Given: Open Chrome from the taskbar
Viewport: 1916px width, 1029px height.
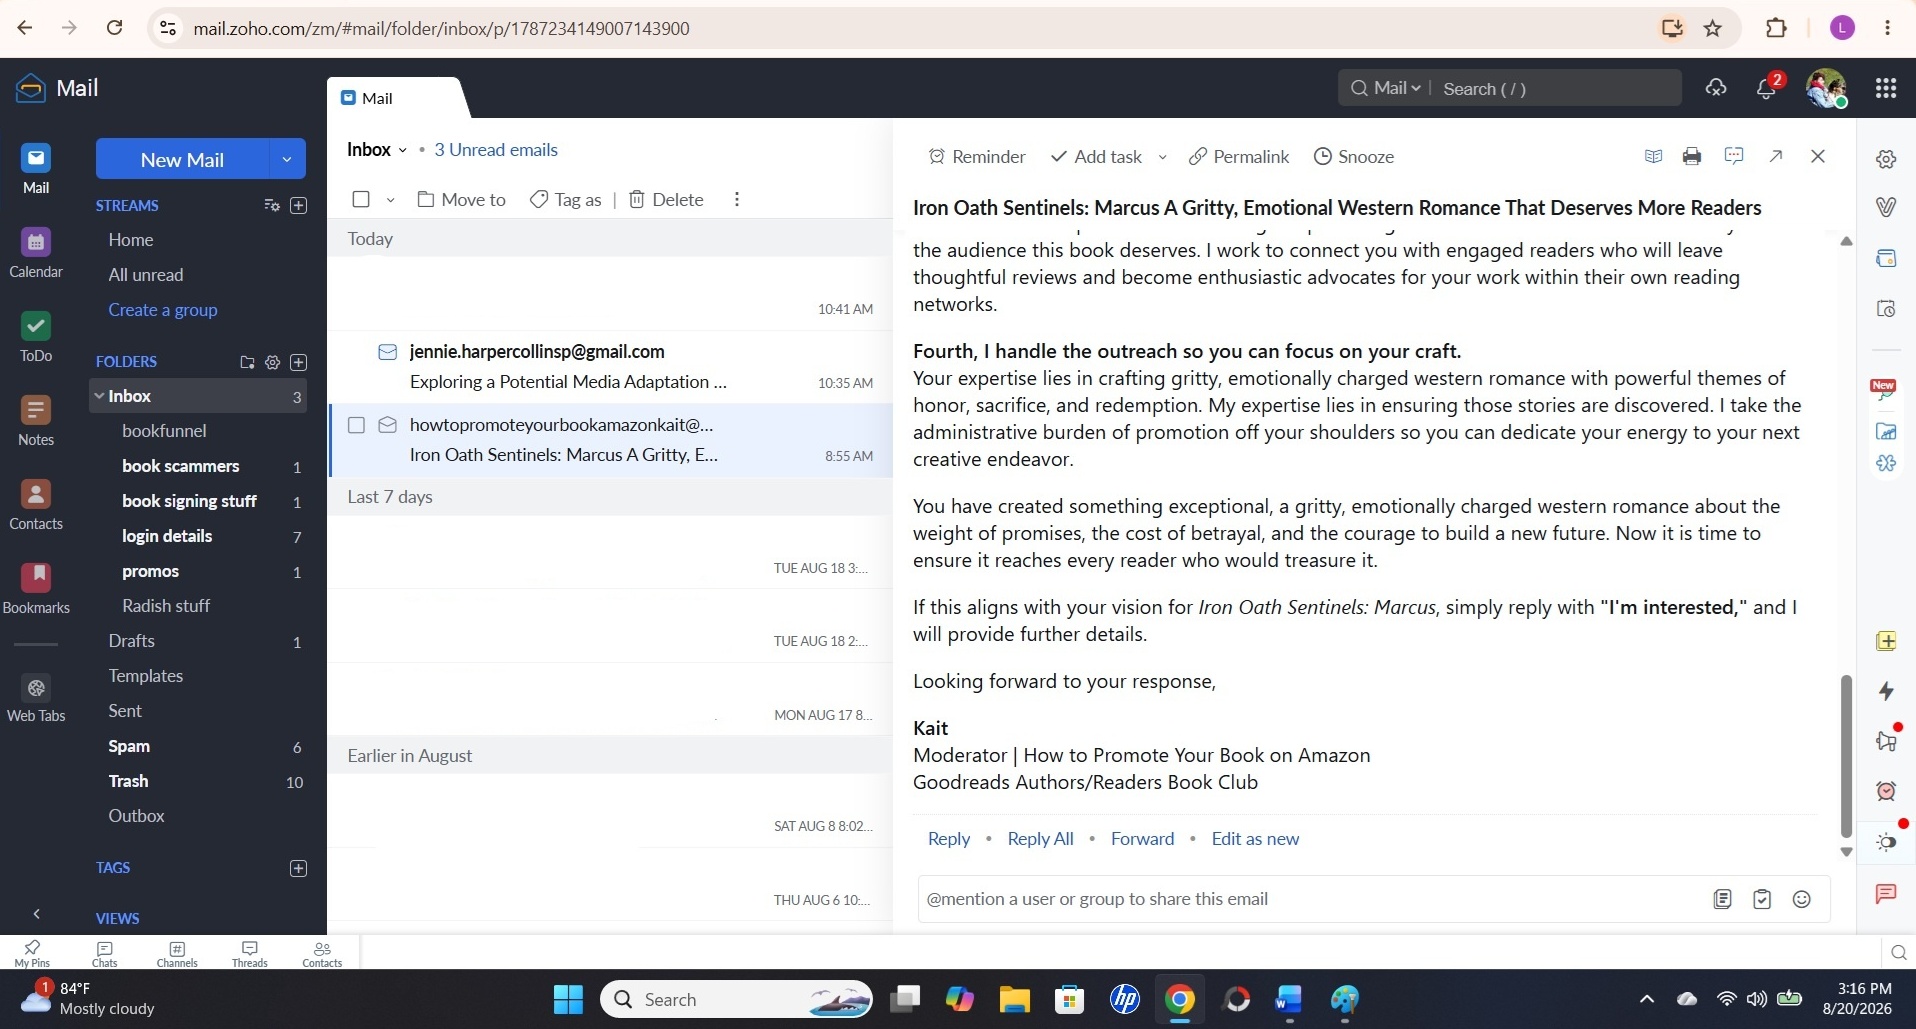Looking at the screenshot, I should tap(1180, 999).
